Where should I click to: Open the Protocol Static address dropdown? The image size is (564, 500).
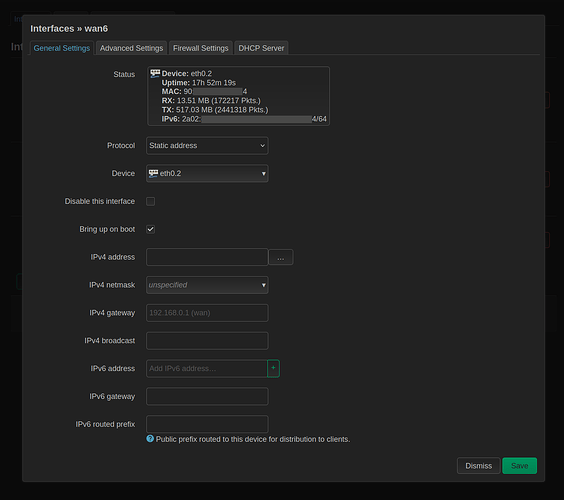(207, 146)
